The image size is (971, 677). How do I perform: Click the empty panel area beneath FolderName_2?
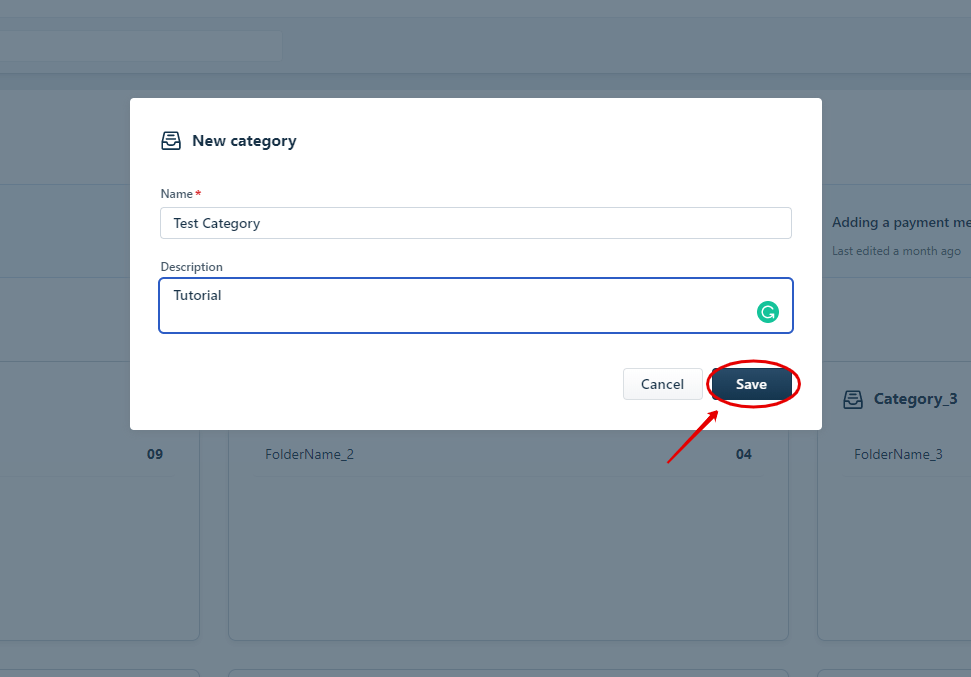(x=508, y=557)
